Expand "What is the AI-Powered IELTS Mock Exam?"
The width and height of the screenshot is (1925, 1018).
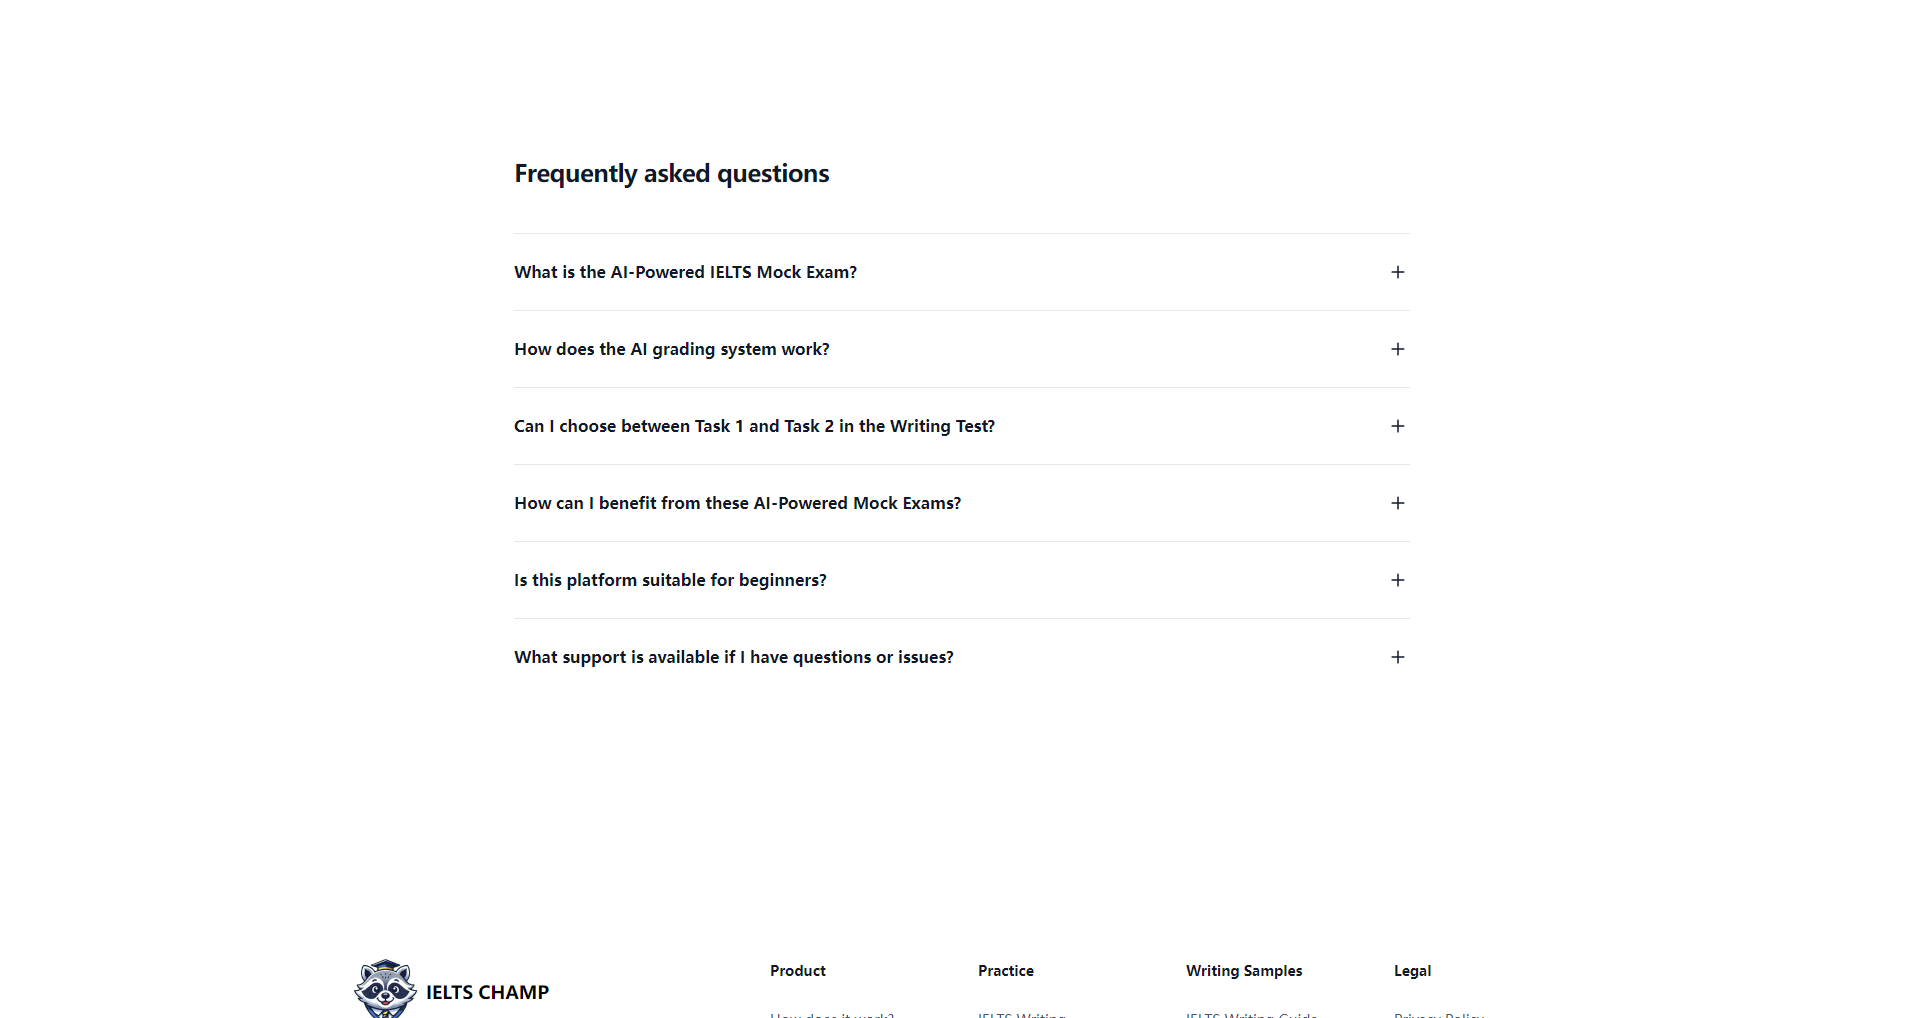click(685, 272)
